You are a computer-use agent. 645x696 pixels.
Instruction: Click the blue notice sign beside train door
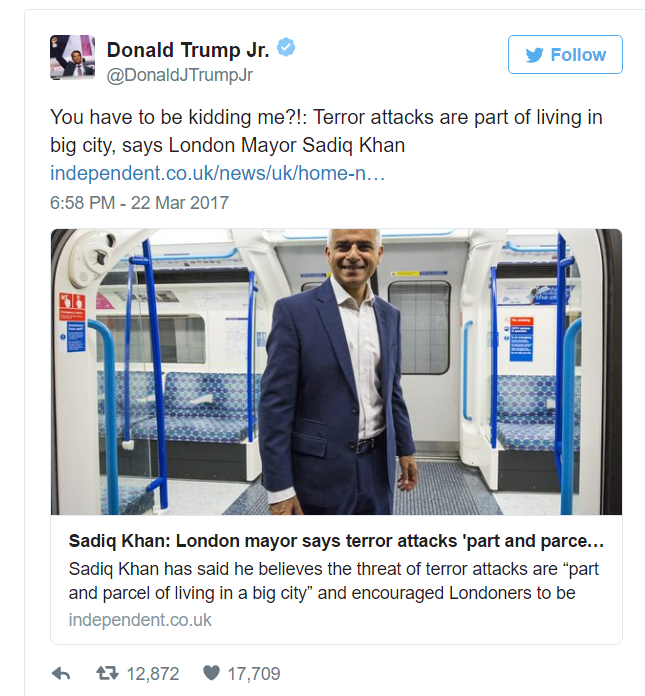click(x=521, y=340)
